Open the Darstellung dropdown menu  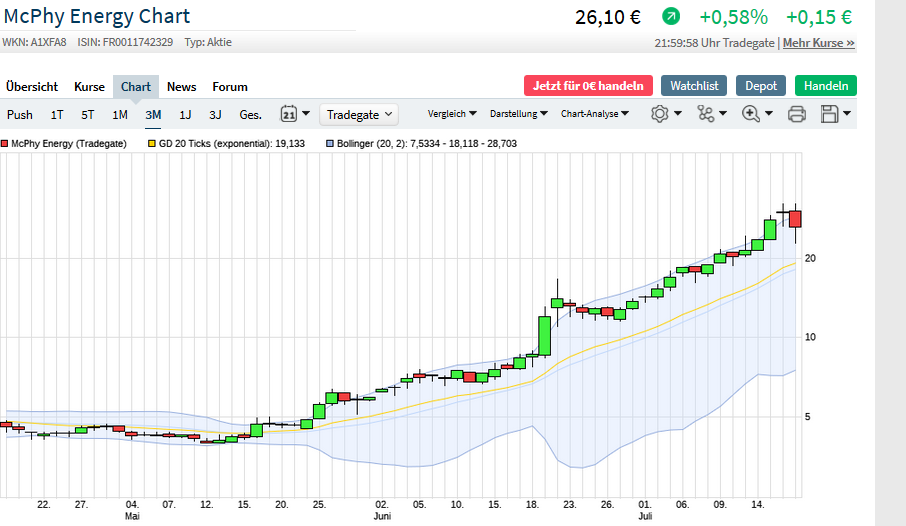(518, 114)
